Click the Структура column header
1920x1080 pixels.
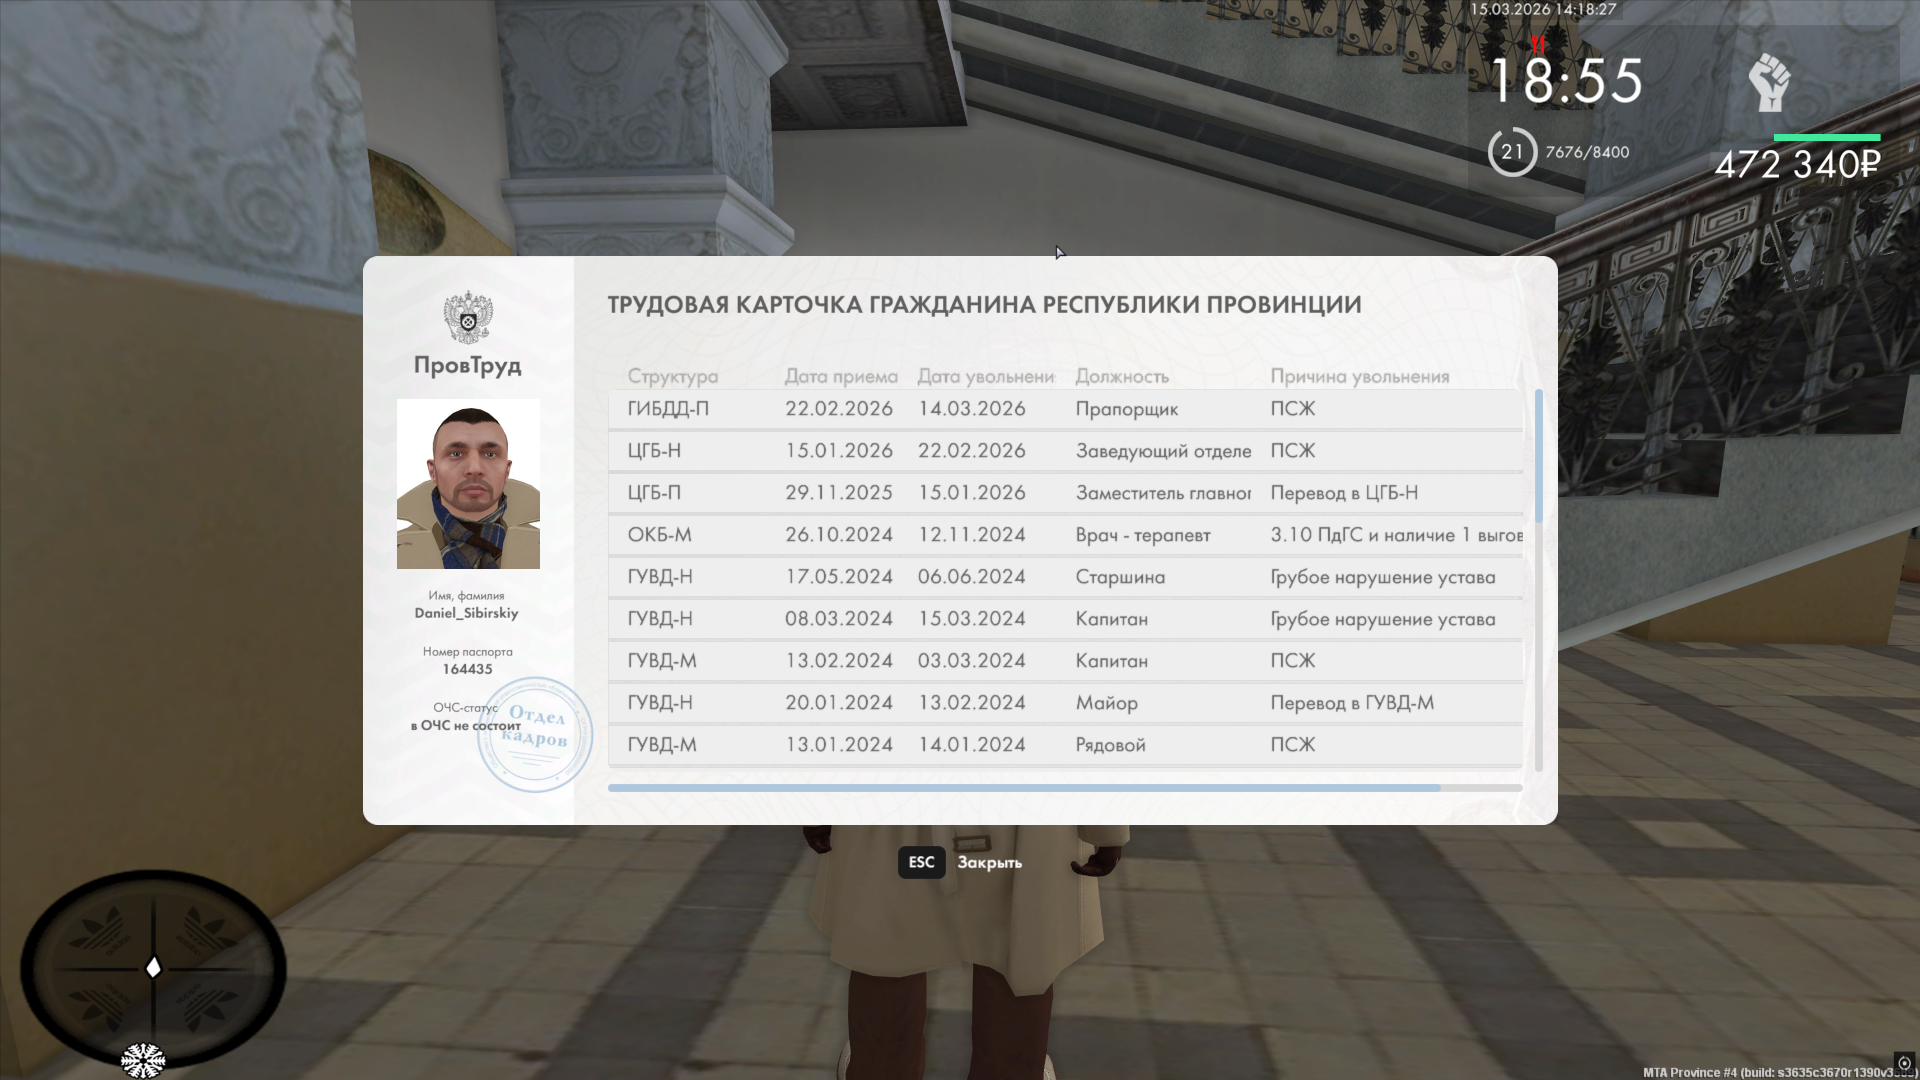click(672, 377)
